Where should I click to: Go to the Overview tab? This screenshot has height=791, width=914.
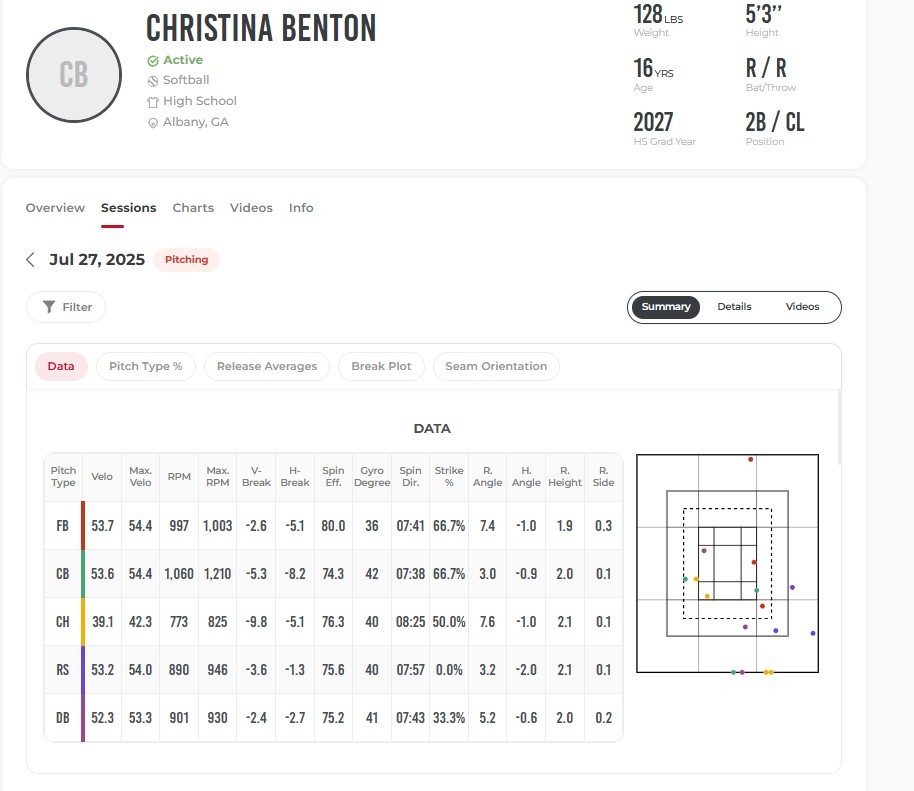tap(55, 208)
